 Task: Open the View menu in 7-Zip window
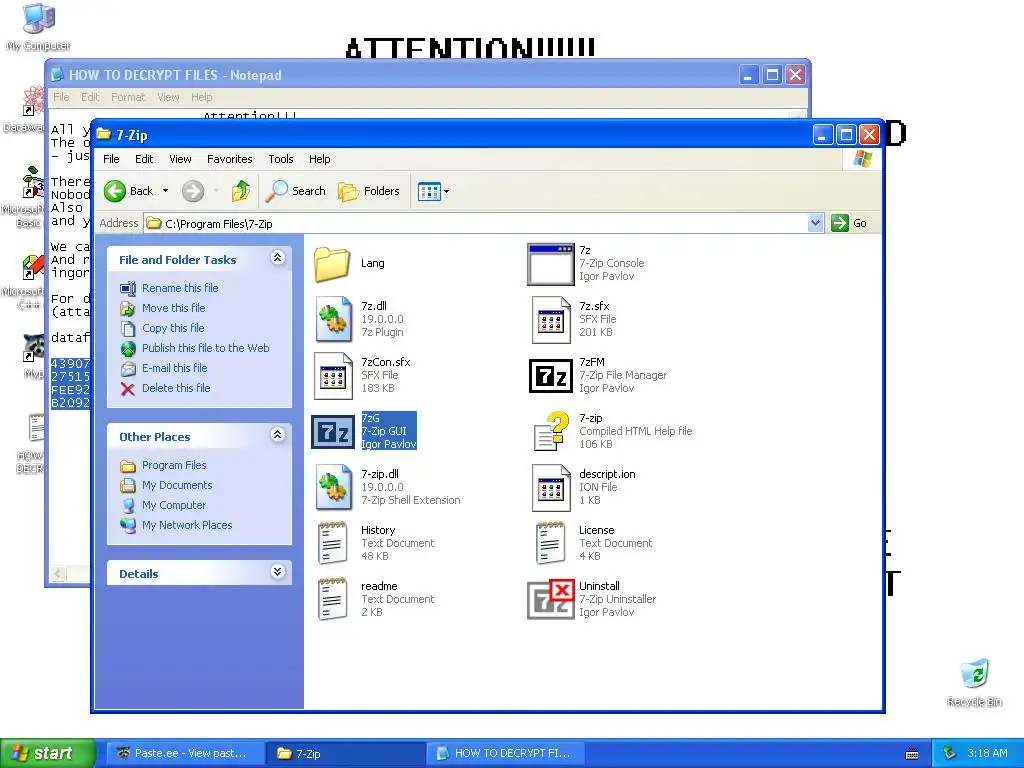pyautogui.click(x=180, y=159)
